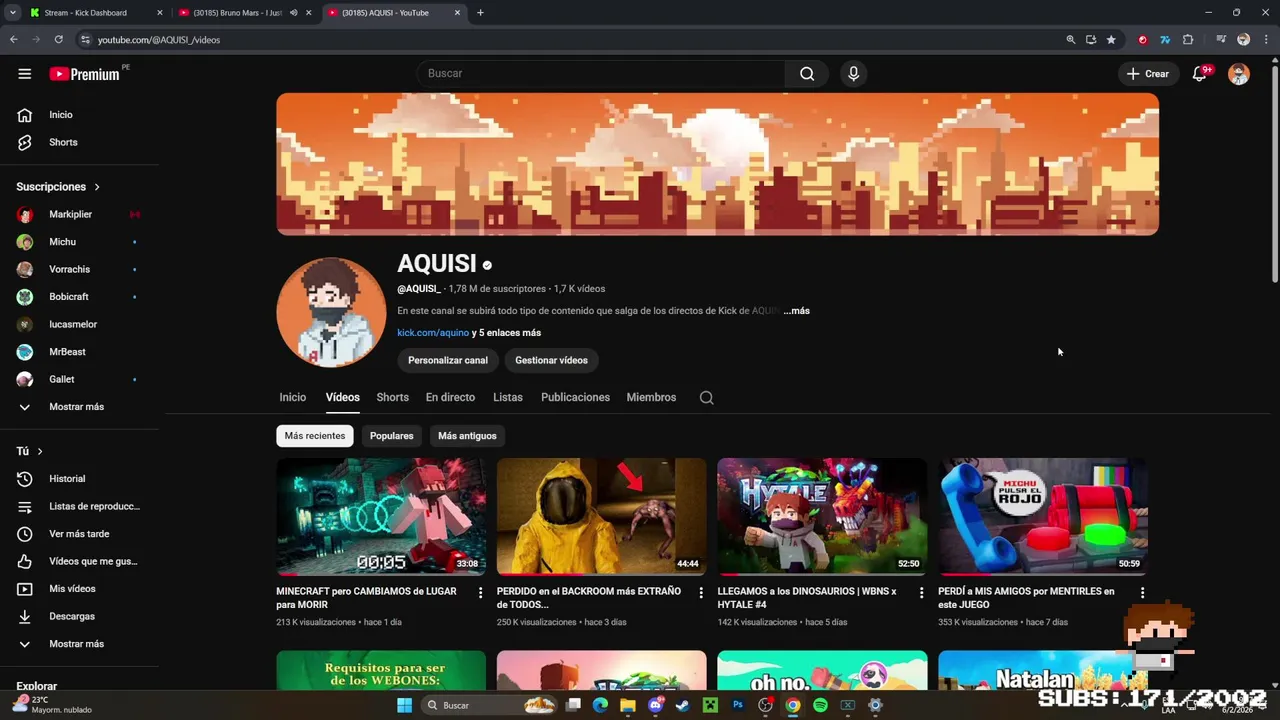Switch to the Miembros tab
This screenshot has width=1280, height=720.
point(651,397)
